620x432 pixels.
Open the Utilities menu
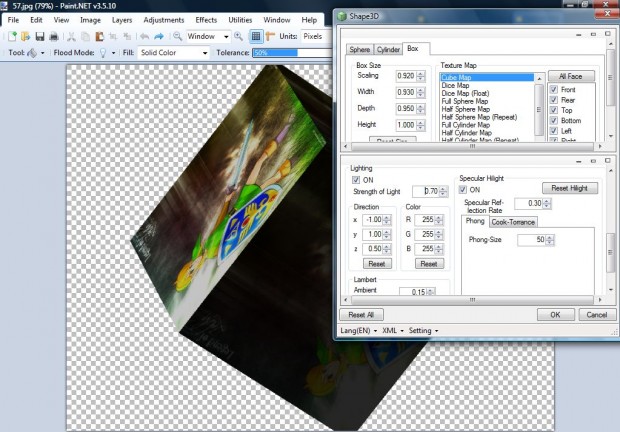pos(240,20)
